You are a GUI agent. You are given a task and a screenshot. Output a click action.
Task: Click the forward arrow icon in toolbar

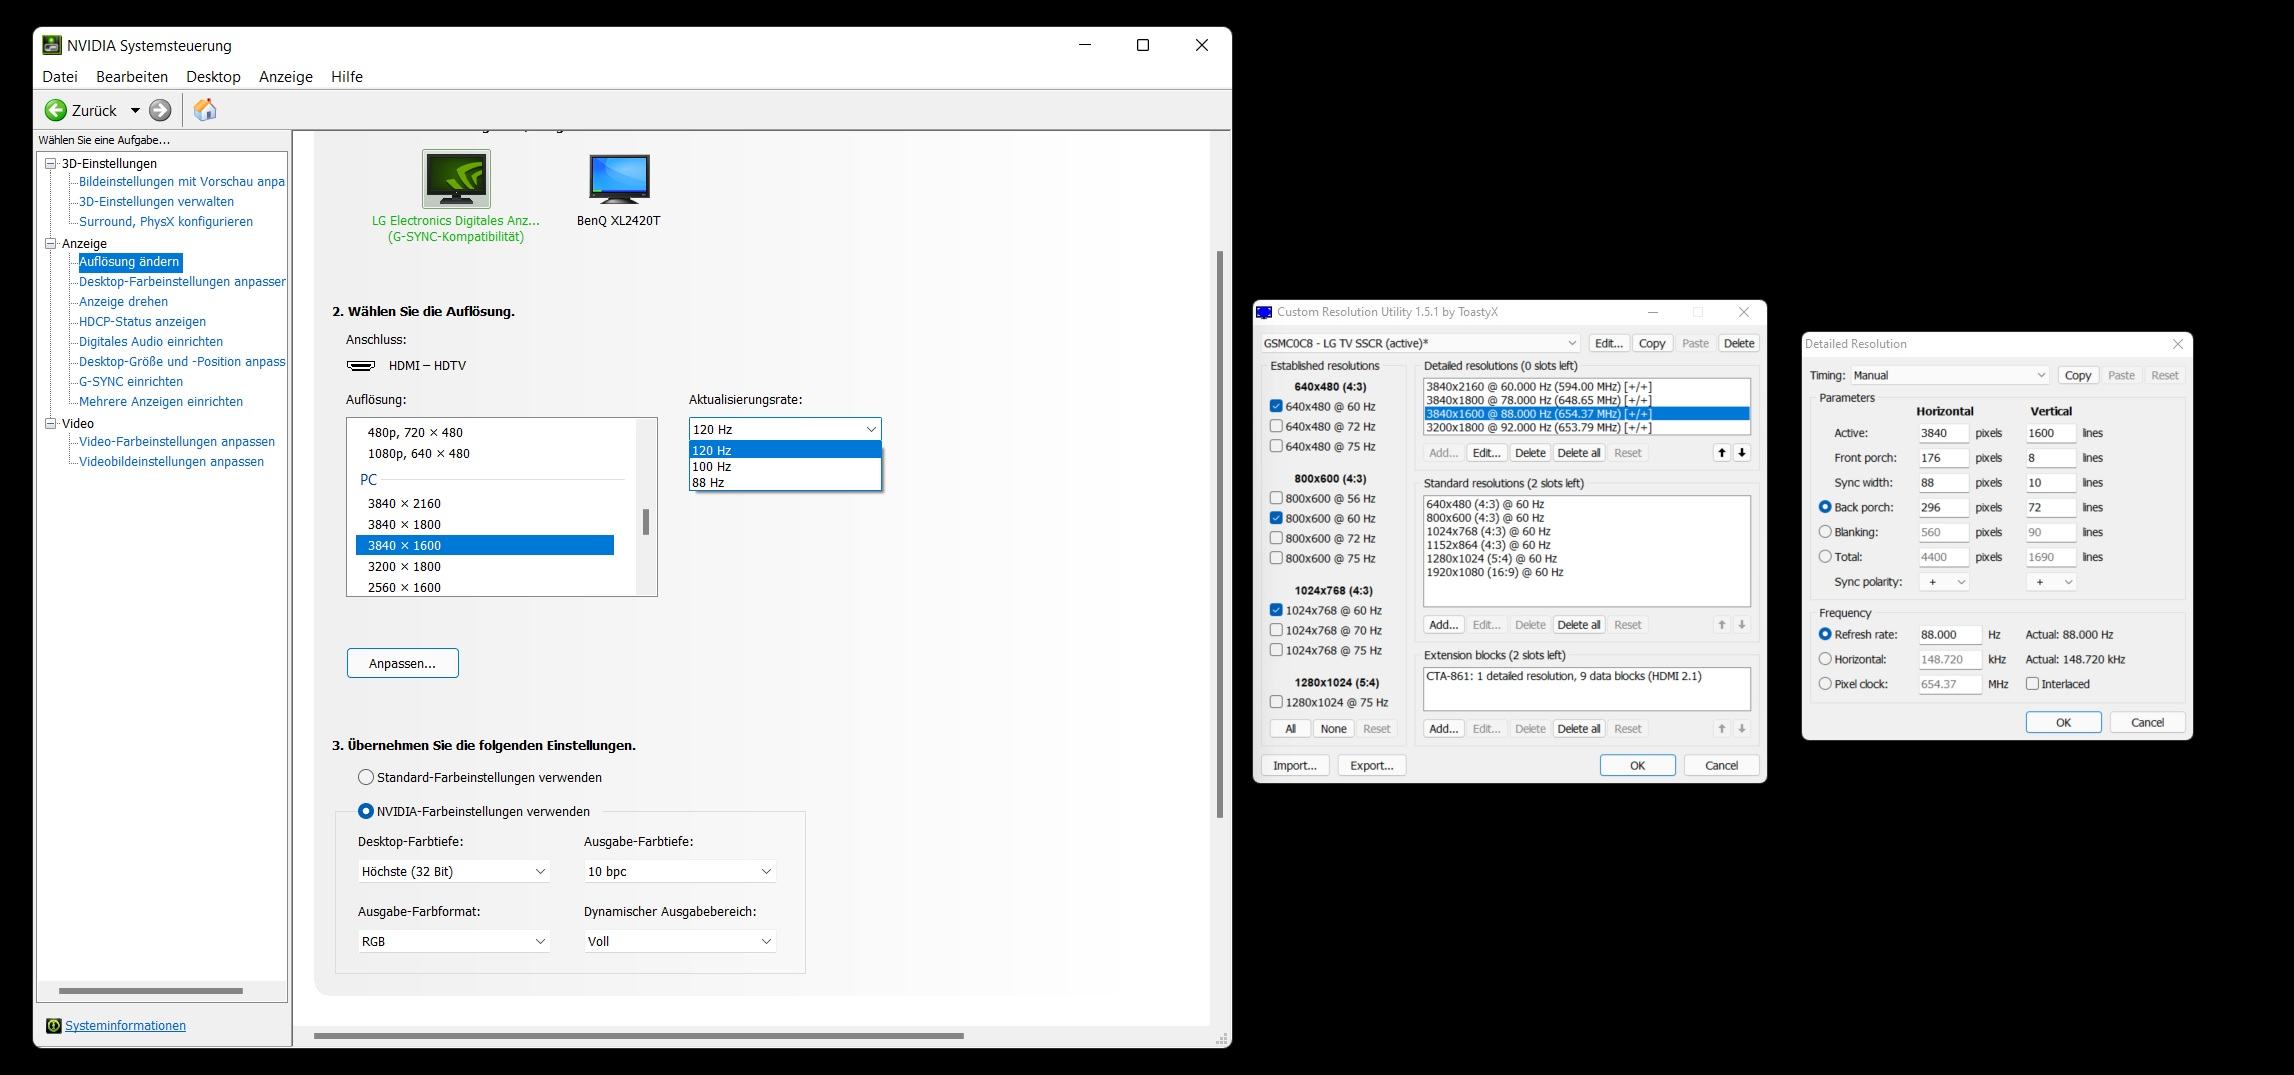coord(160,110)
